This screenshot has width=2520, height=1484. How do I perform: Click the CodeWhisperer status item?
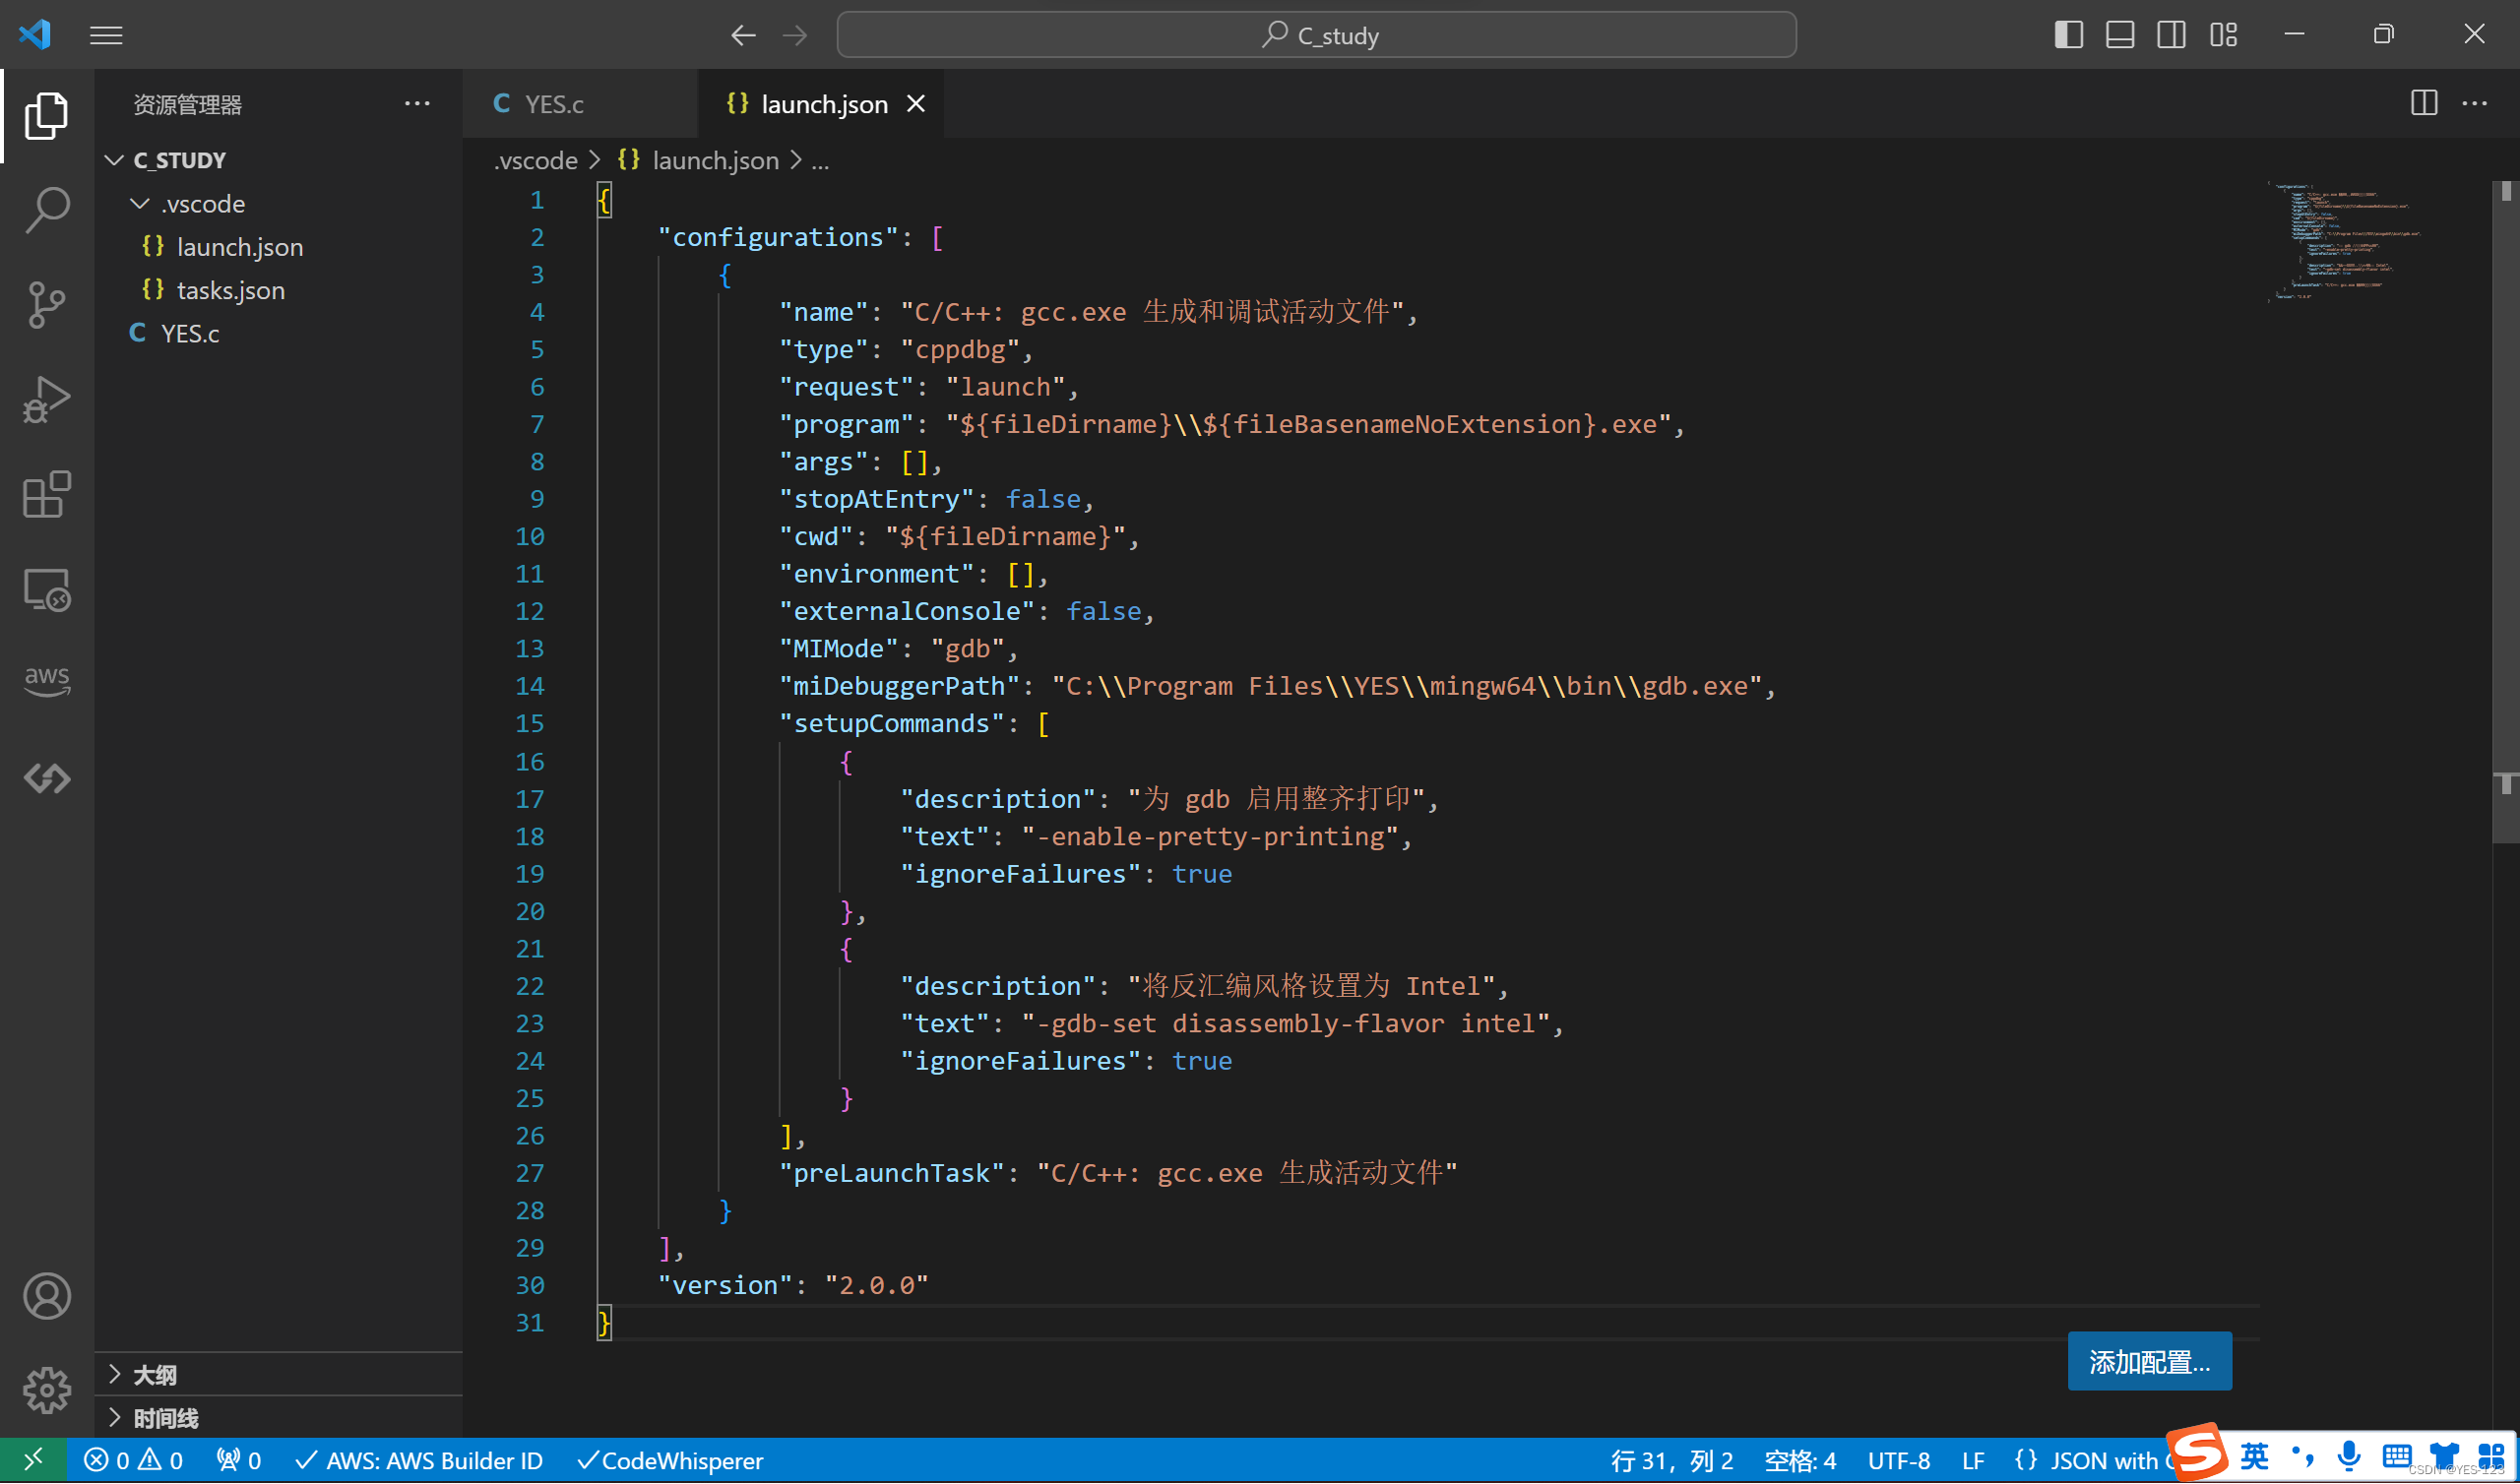point(670,1461)
